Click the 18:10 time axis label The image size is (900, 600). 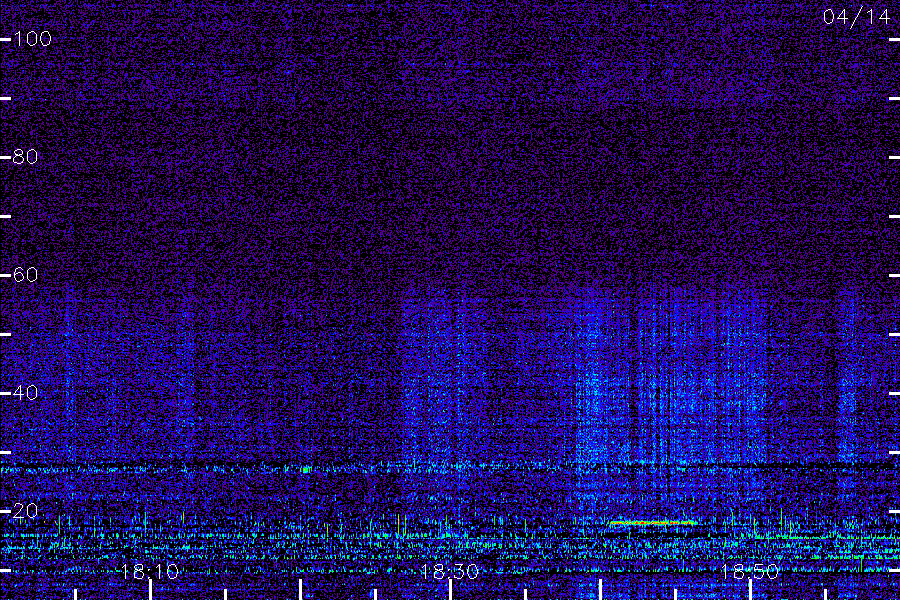point(150,571)
